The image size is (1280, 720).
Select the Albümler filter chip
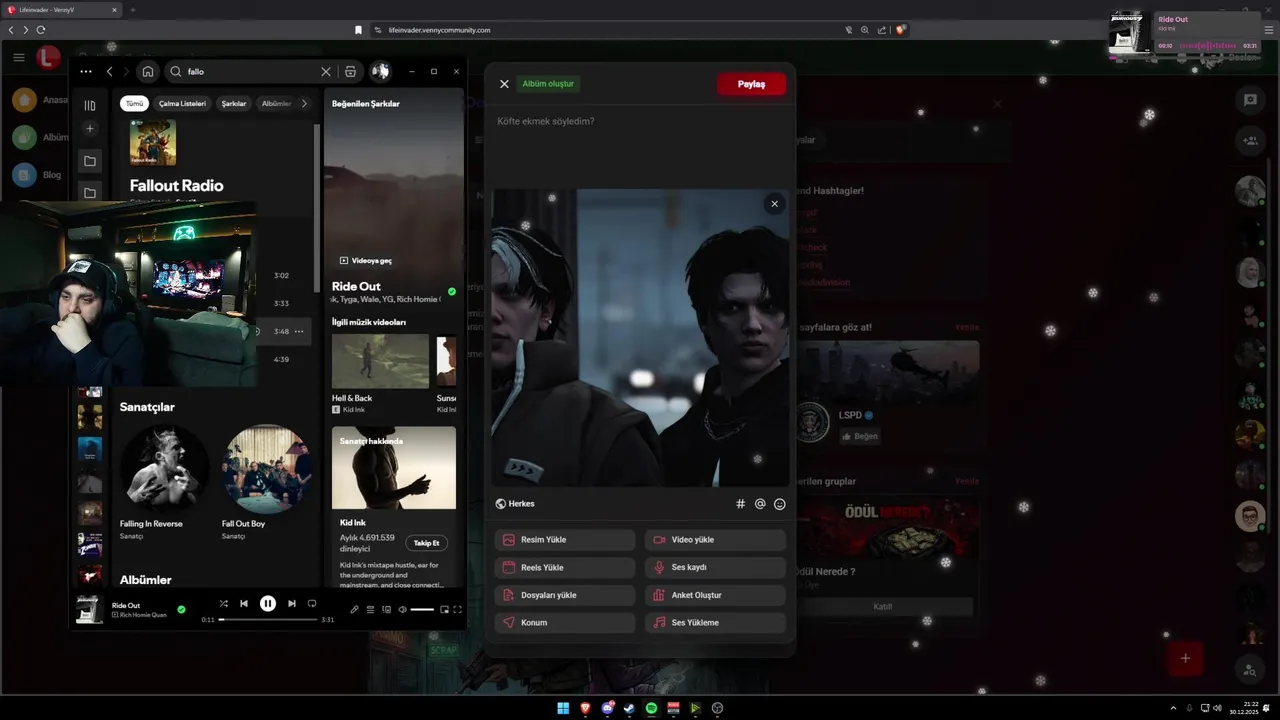(276, 104)
